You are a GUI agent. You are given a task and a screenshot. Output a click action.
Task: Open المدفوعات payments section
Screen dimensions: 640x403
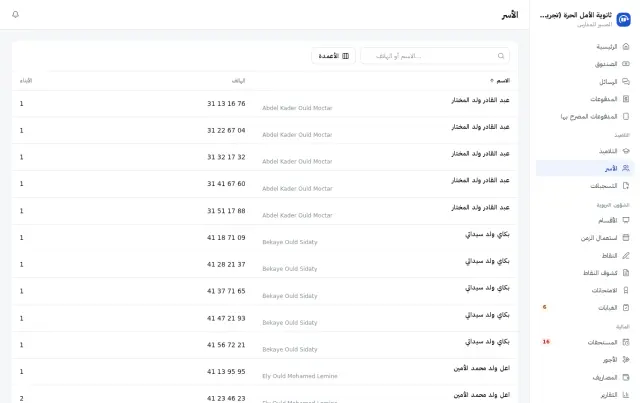pos(585,99)
